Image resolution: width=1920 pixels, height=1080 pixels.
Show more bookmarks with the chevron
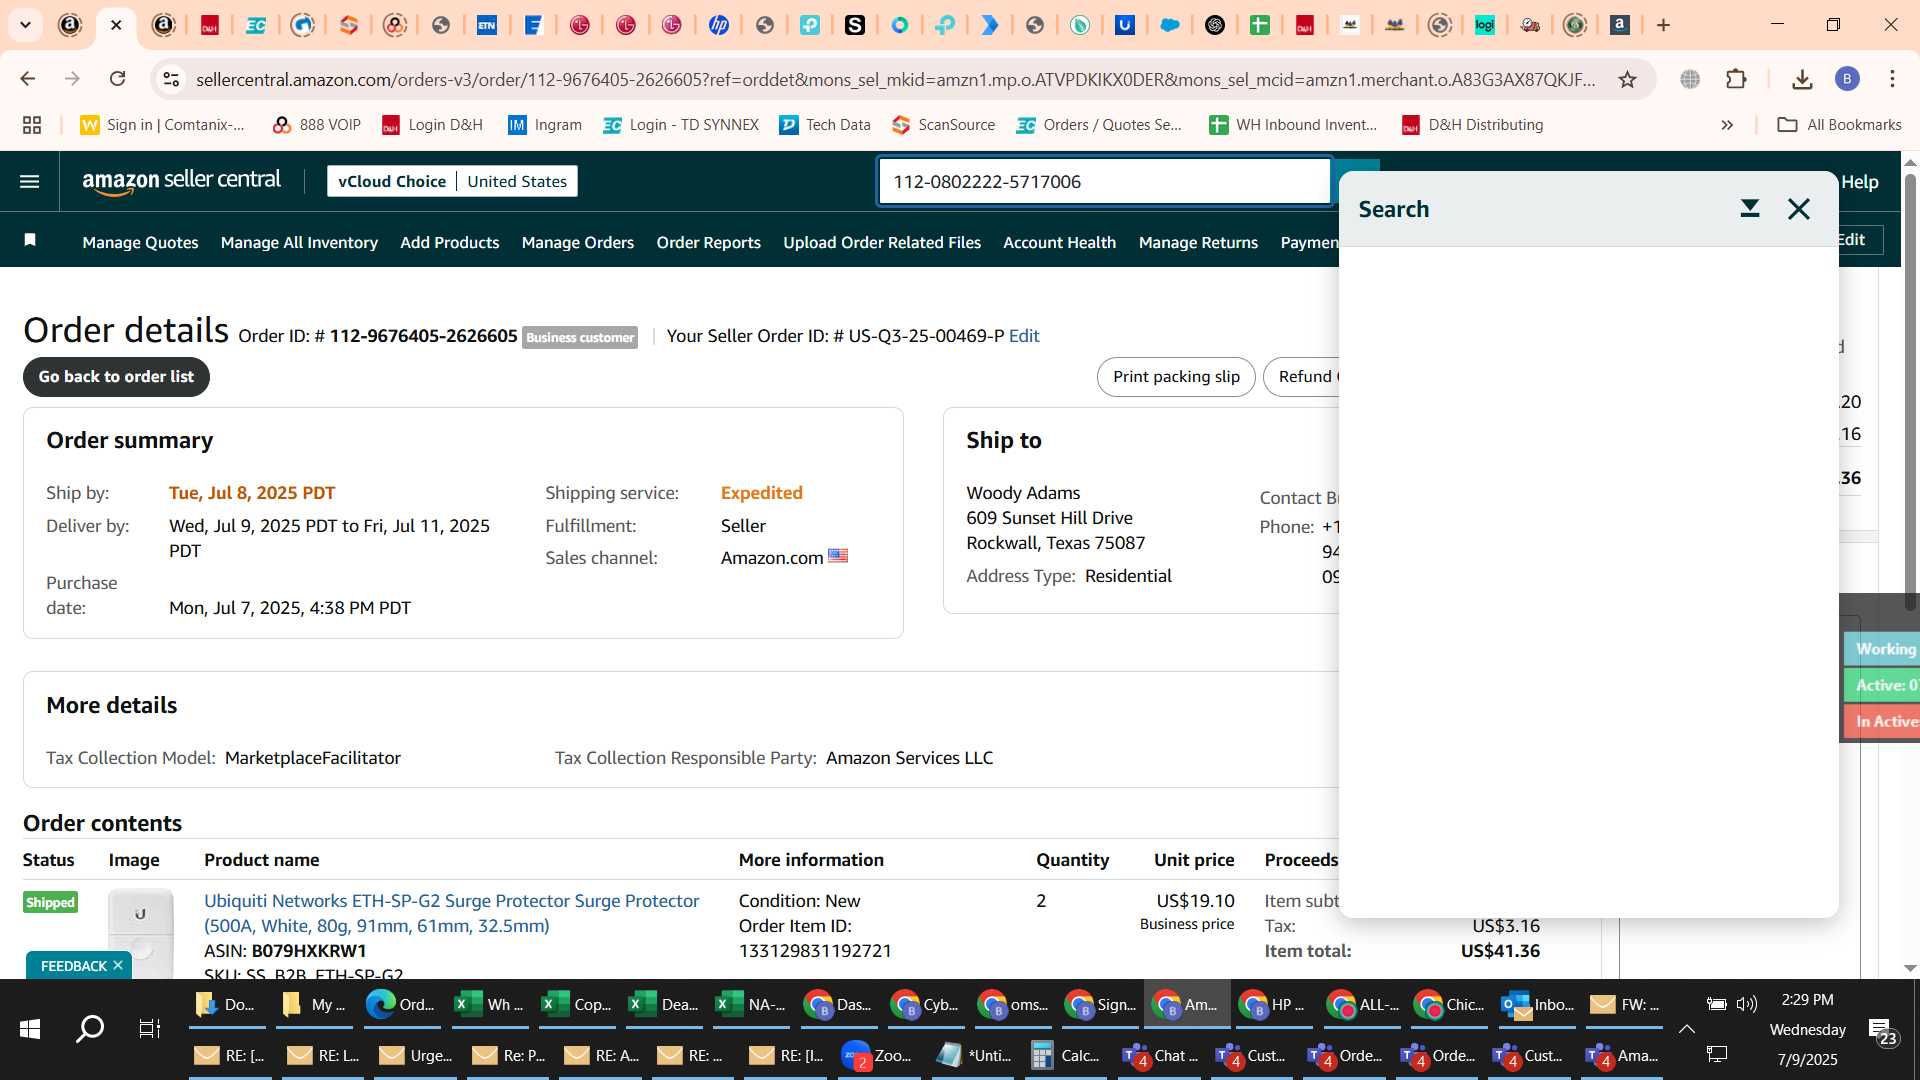1727,125
